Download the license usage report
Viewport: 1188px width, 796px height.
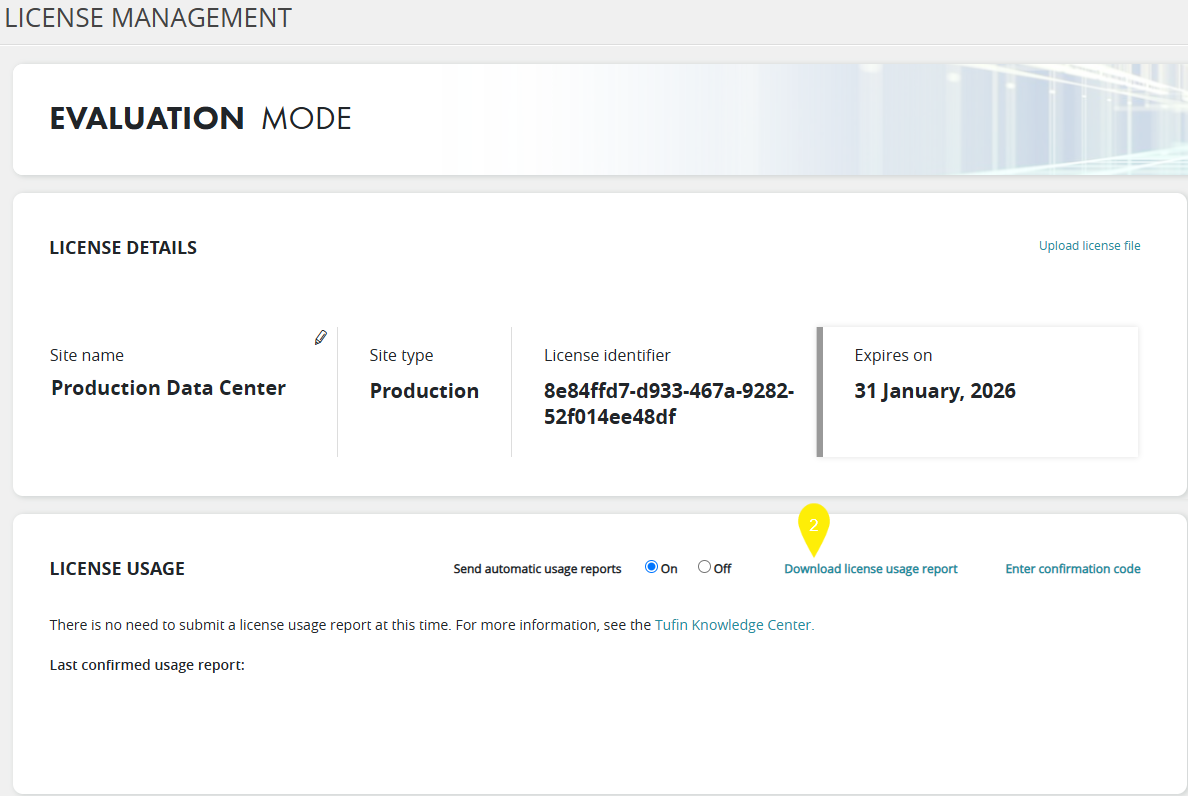(870, 569)
